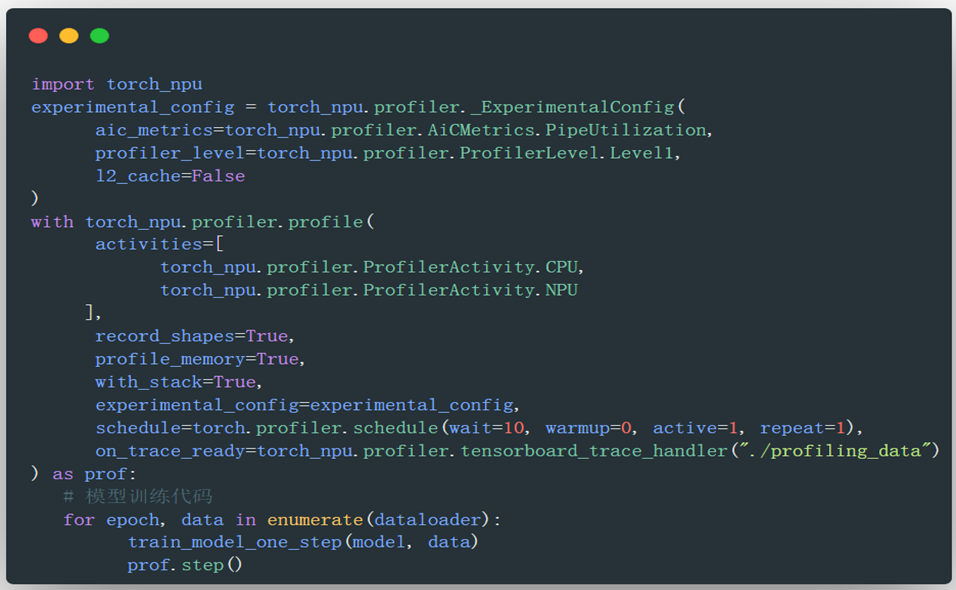Click '_ExperimentalConfig(' in the assignment line

pos(578,107)
